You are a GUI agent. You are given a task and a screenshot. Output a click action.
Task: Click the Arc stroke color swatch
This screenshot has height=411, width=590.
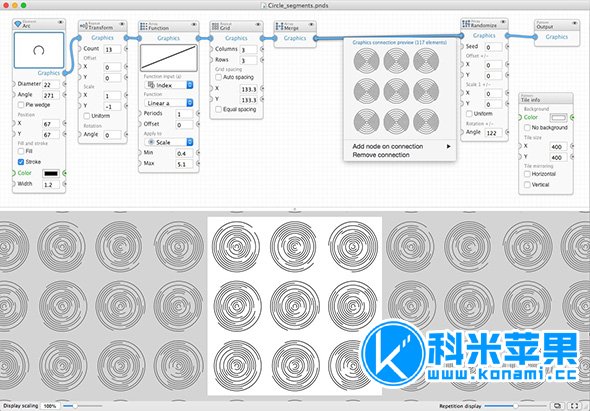(51, 174)
